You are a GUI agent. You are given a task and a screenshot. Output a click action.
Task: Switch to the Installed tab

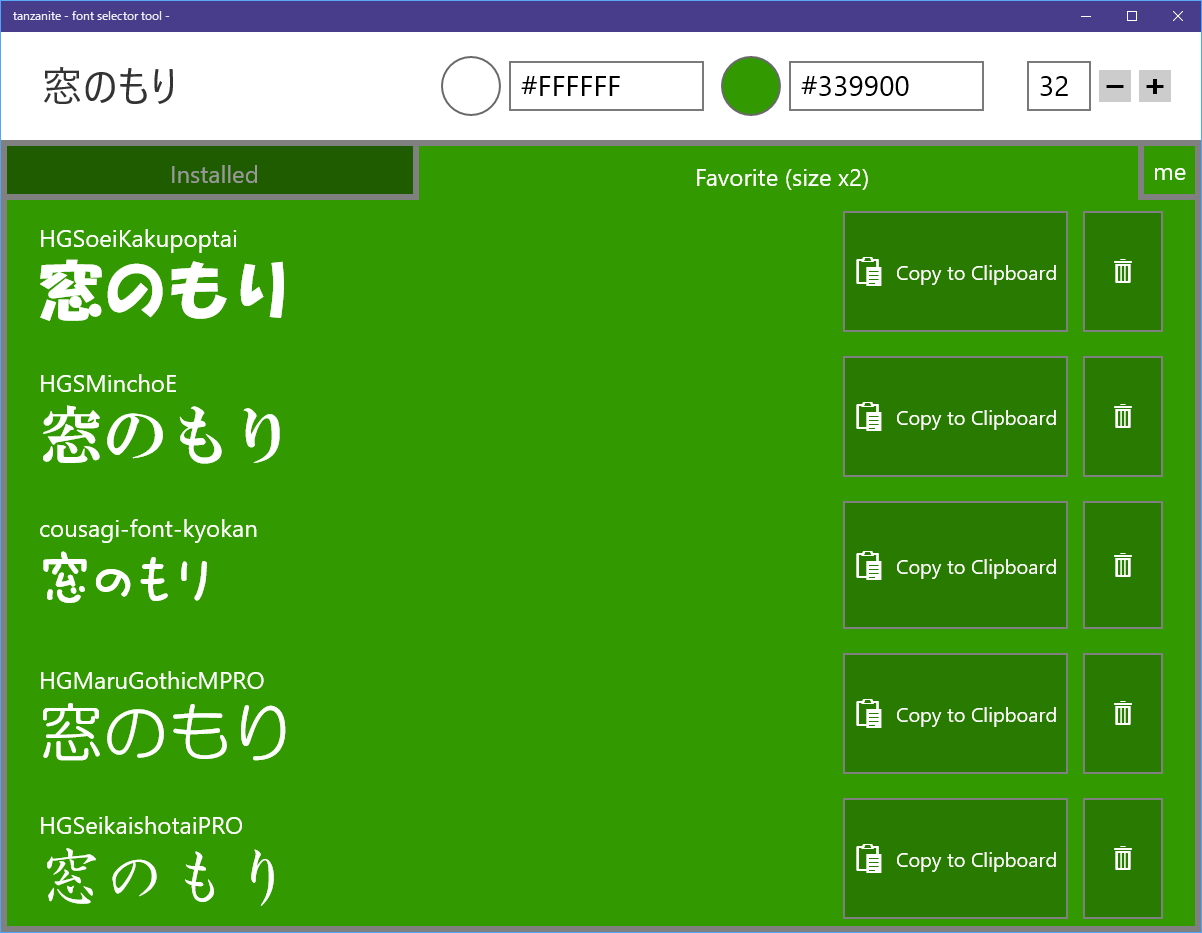point(211,172)
